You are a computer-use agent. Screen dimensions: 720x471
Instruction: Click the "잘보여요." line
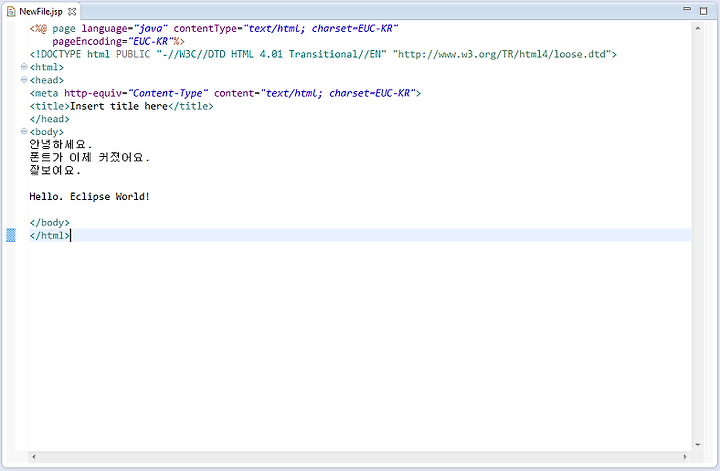coord(55,170)
